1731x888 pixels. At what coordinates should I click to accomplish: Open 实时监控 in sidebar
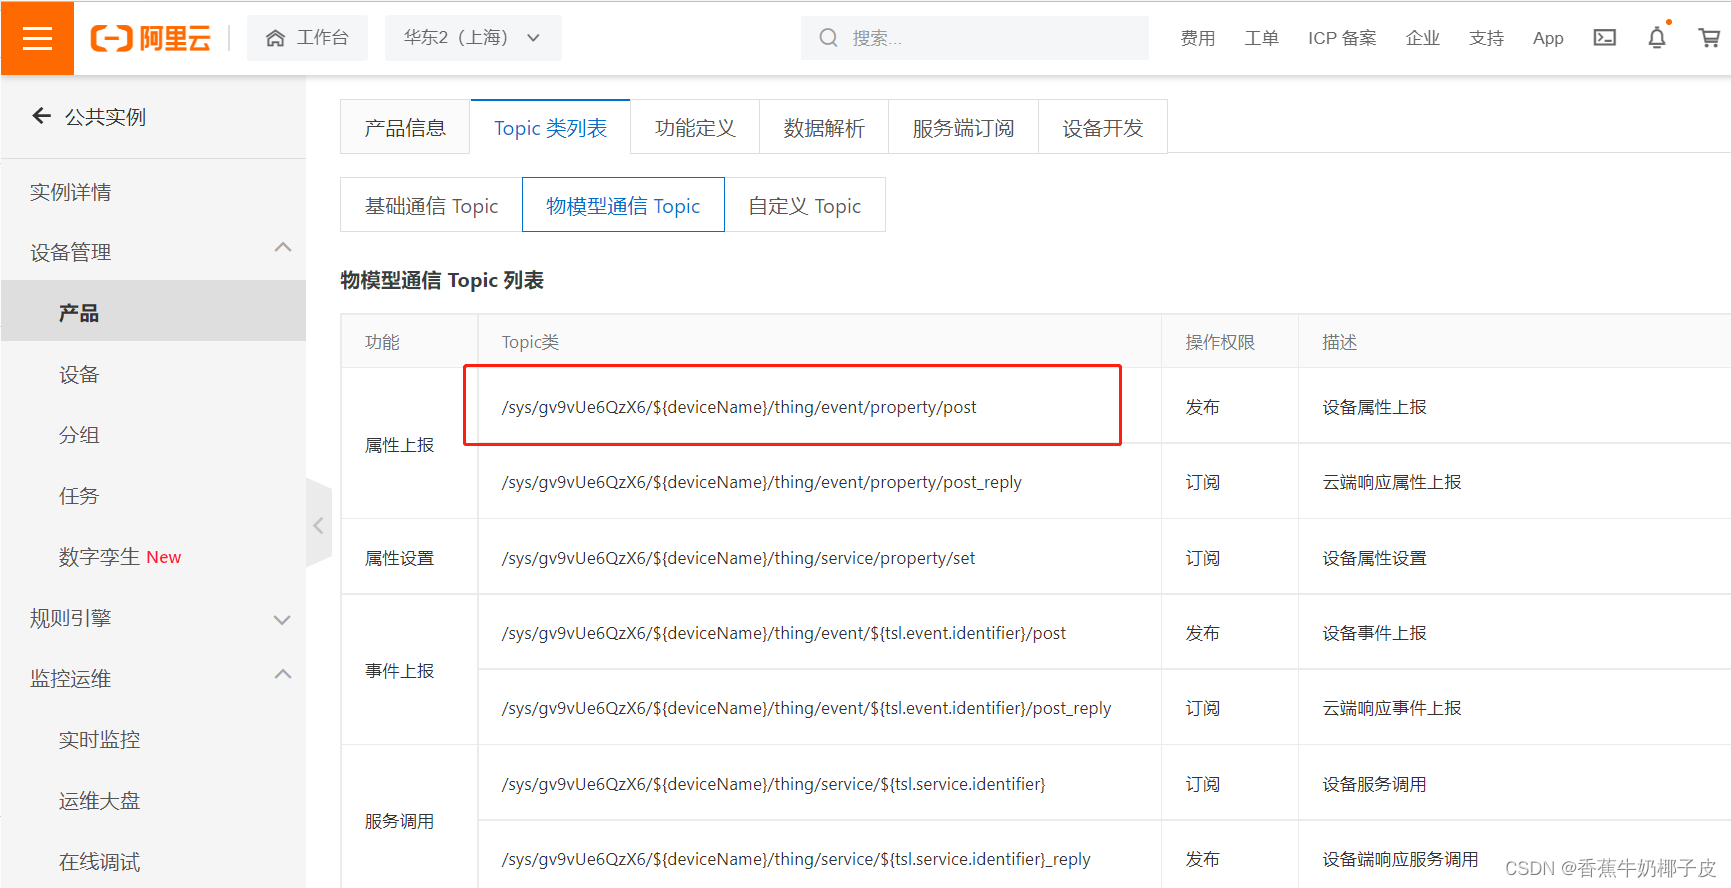99,740
